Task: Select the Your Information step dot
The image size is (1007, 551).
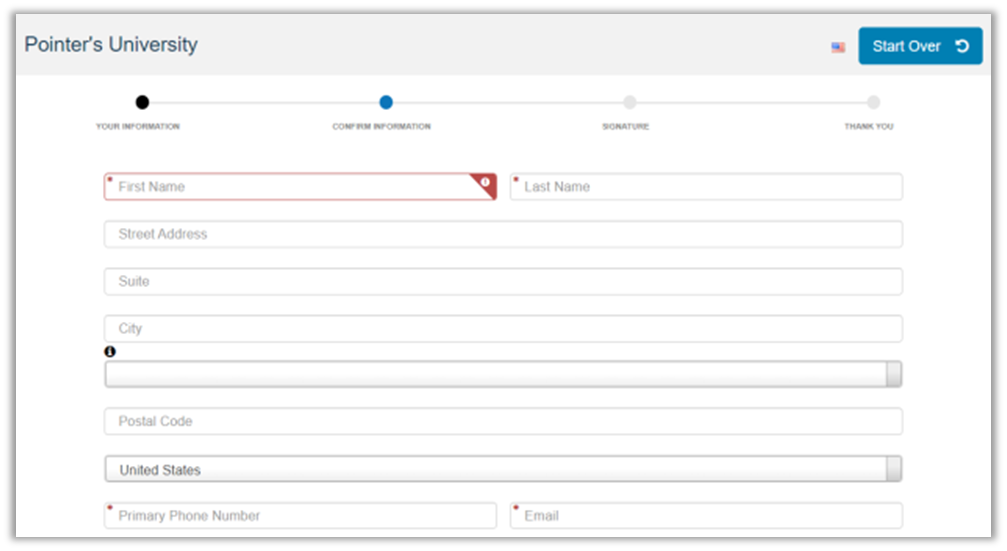Action: pos(142,102)
